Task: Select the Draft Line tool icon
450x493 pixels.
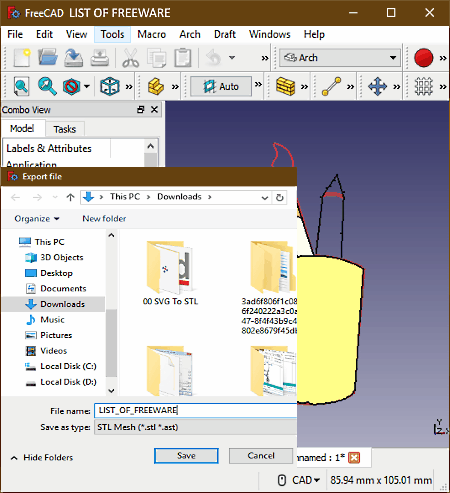Action: click(331, 86)
